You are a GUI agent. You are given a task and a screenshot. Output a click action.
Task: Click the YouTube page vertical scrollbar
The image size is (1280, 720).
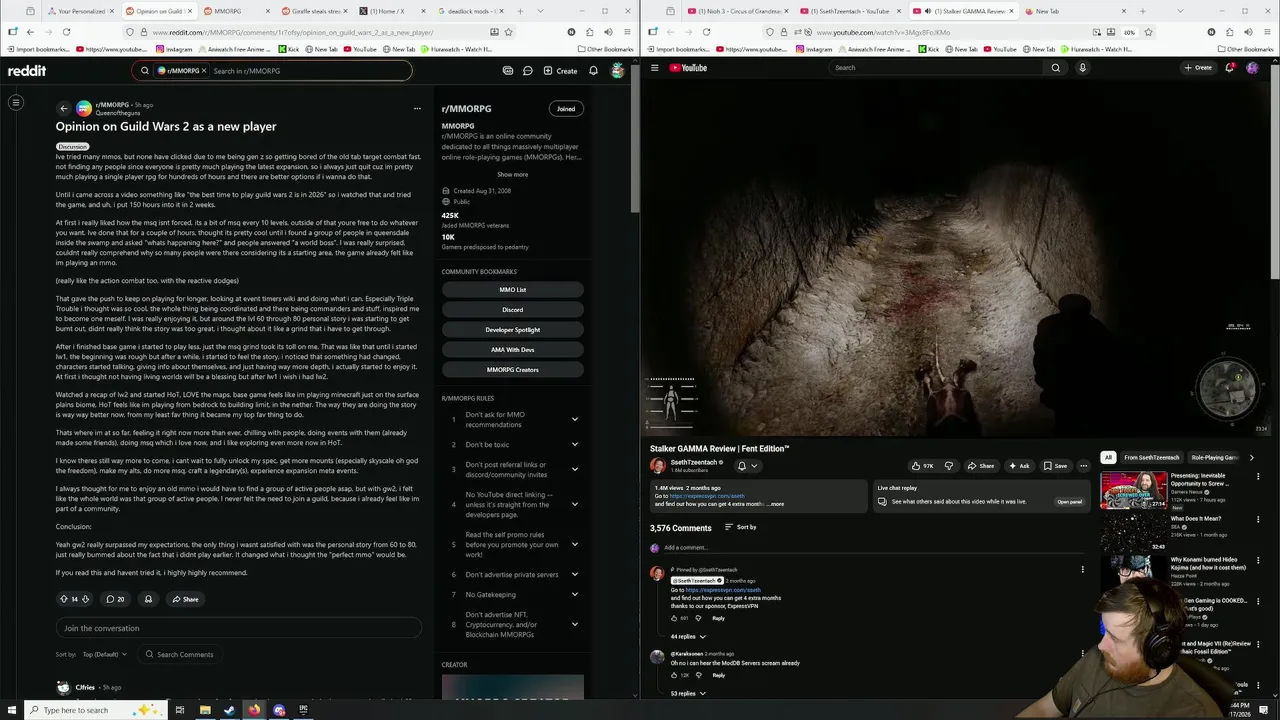[1275, 170]
